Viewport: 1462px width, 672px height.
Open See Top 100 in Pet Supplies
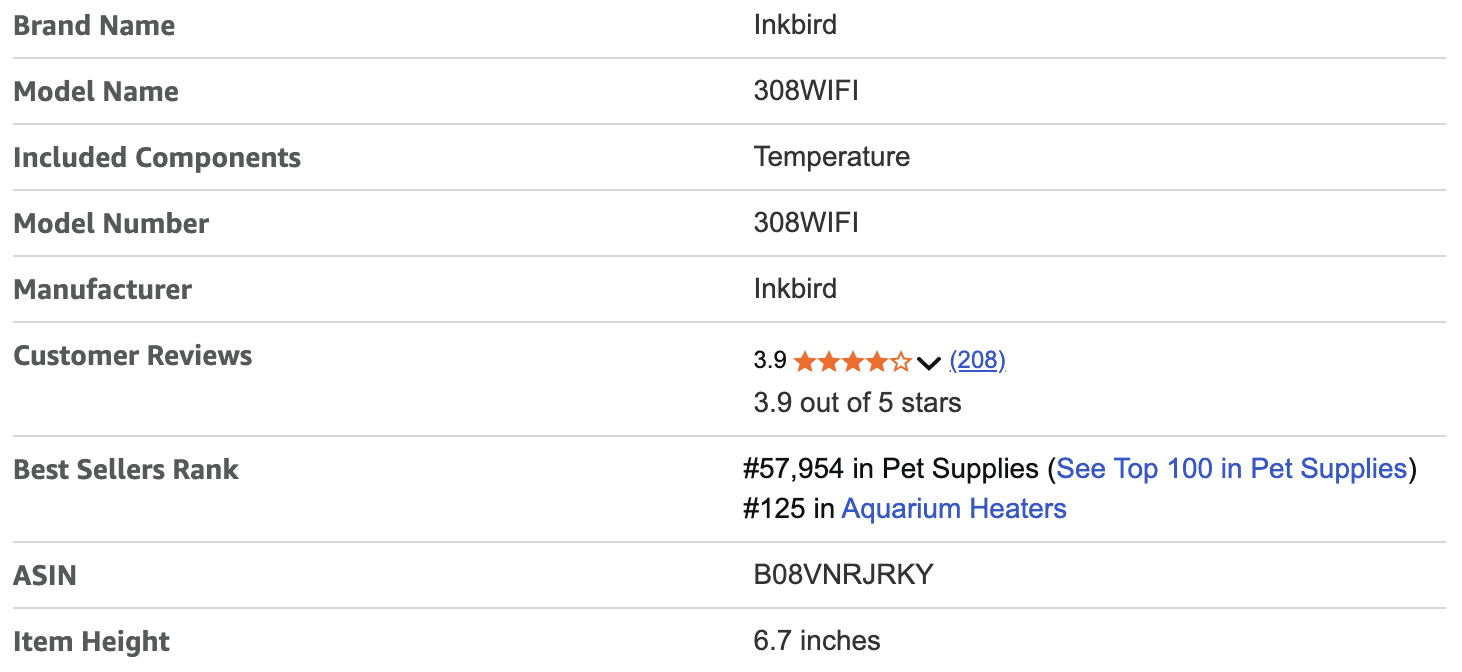[1231, 468]
